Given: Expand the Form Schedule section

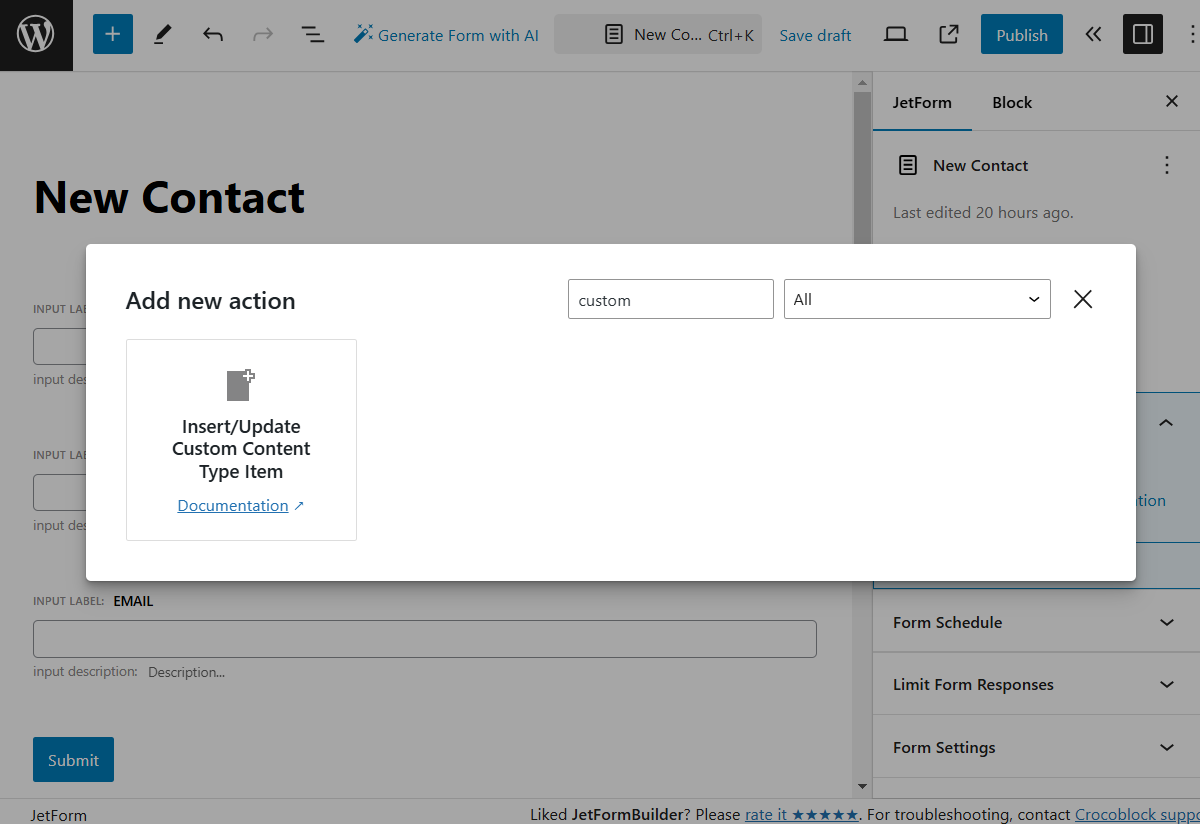Looking at the screenshot, I should tap(1034, 622).
